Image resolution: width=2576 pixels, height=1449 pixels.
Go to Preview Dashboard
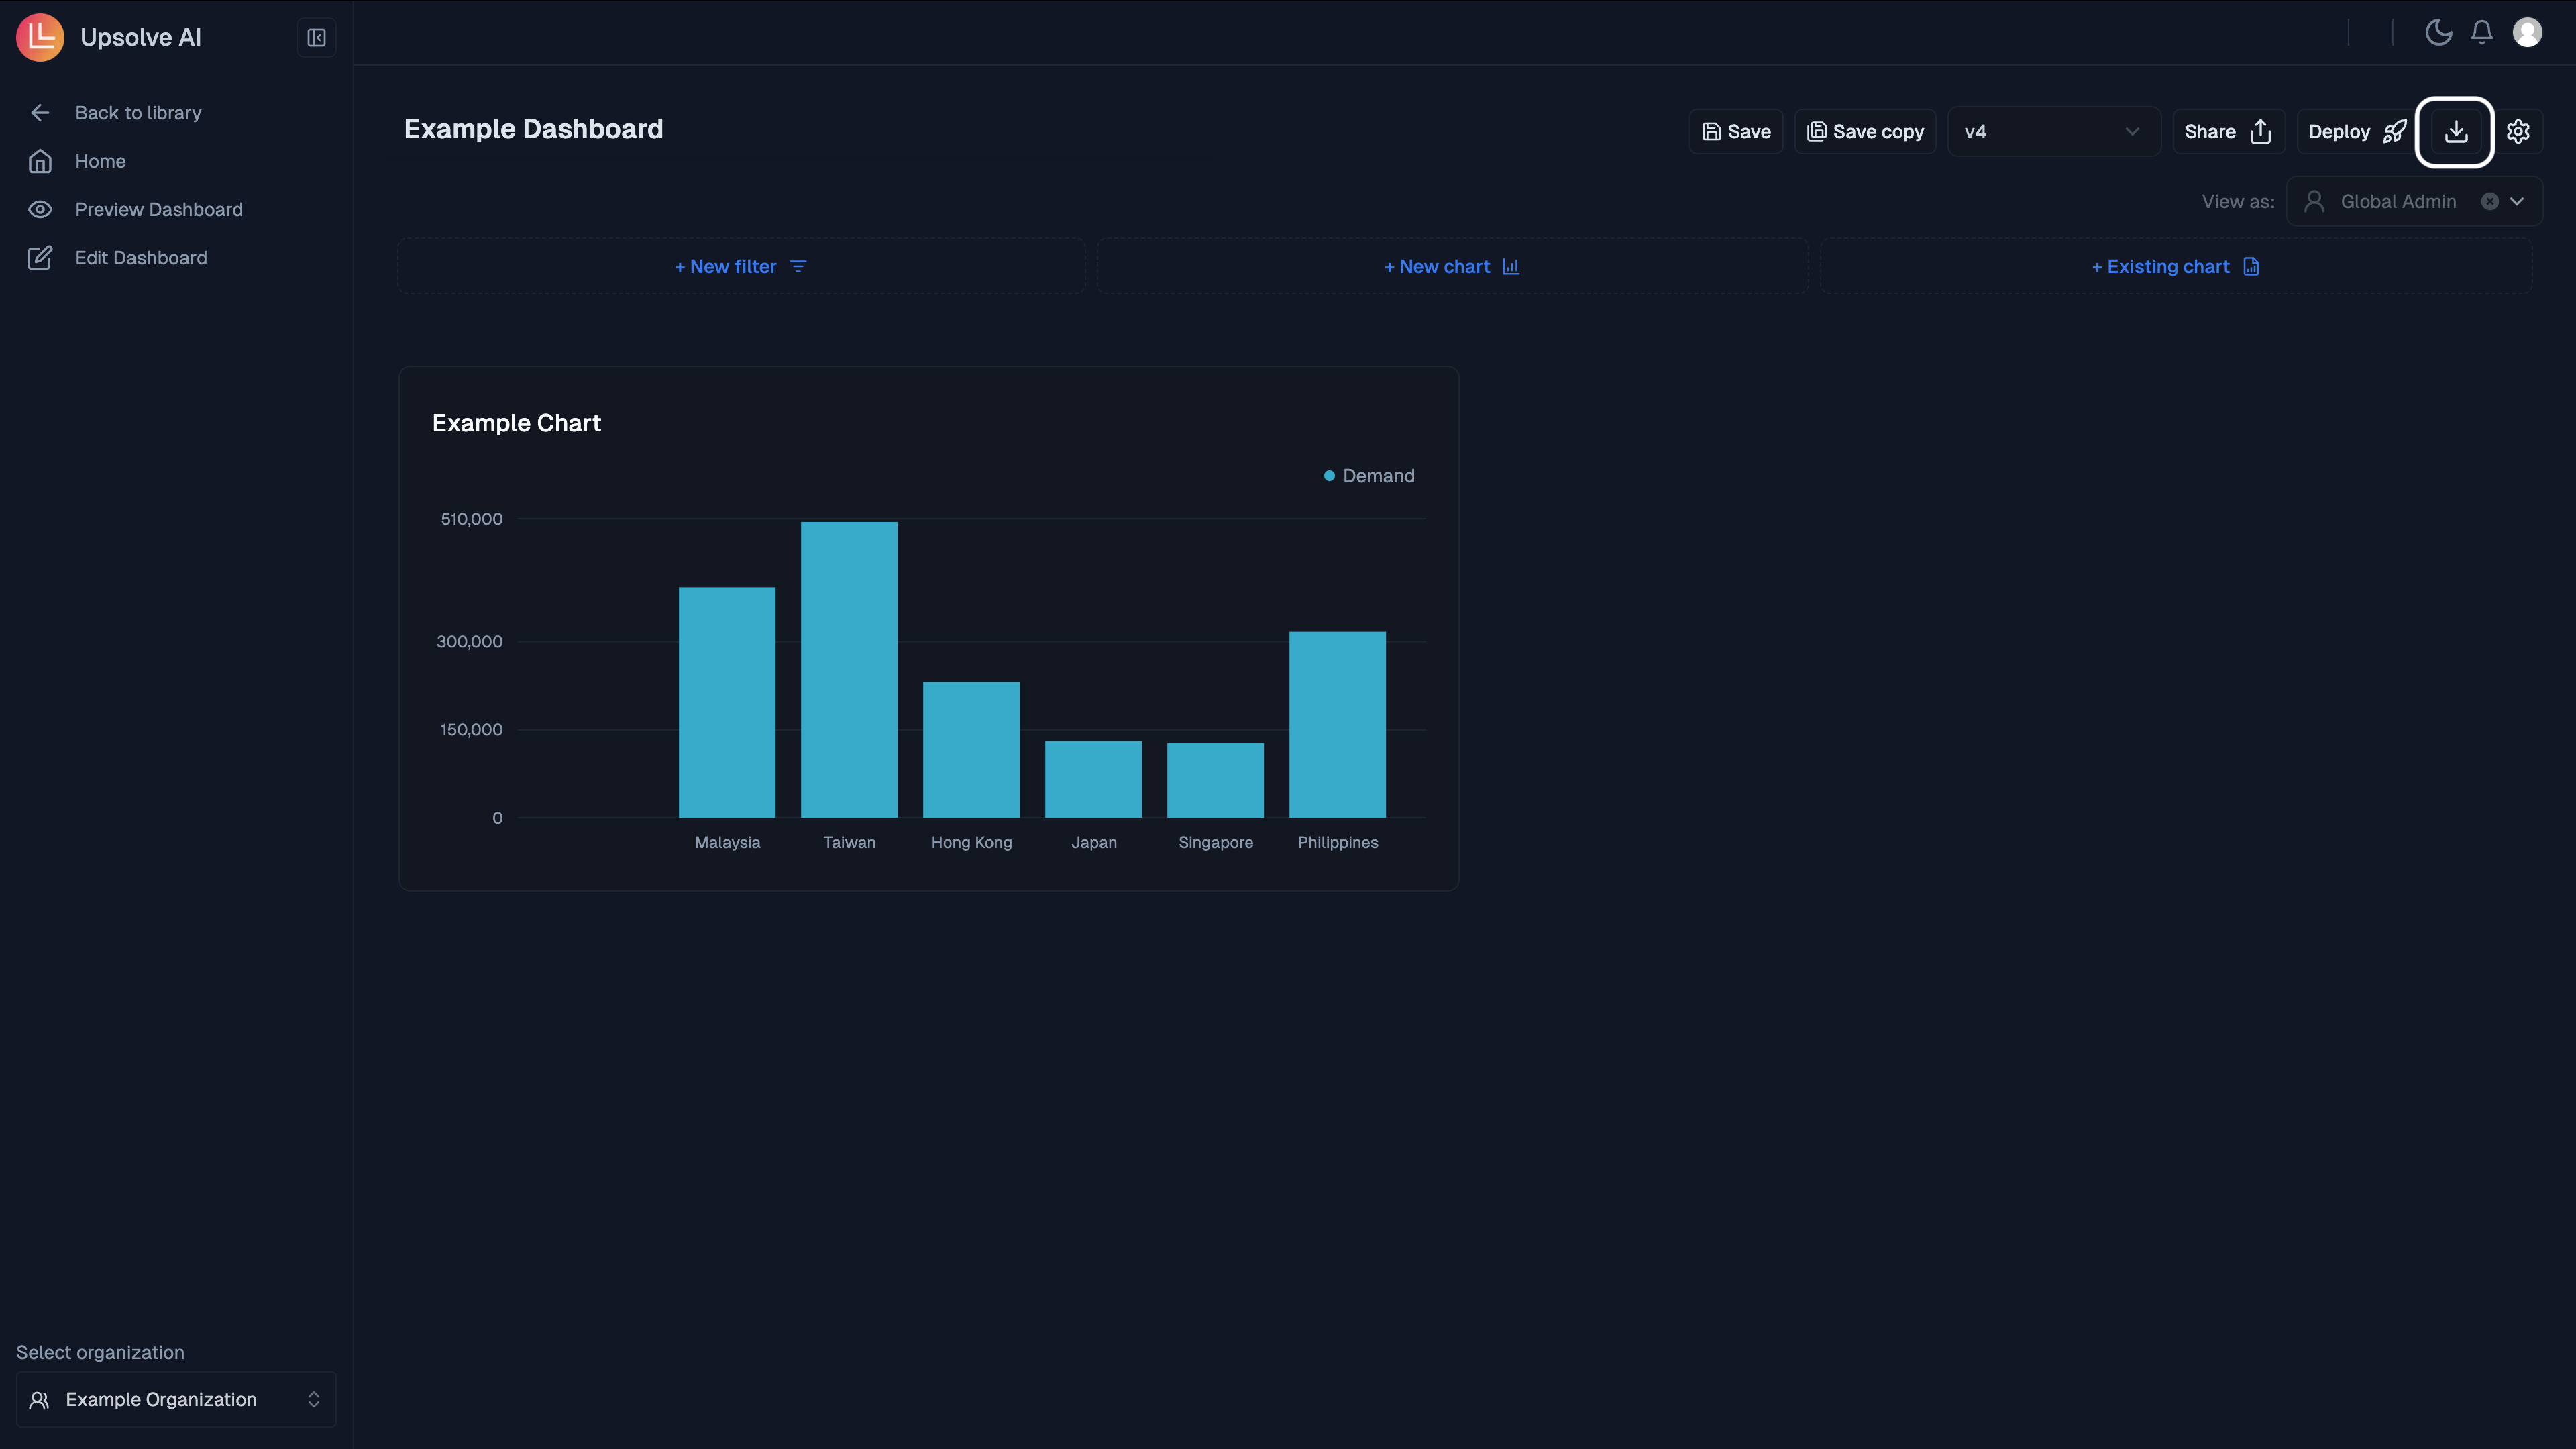(x=158, y=210)
